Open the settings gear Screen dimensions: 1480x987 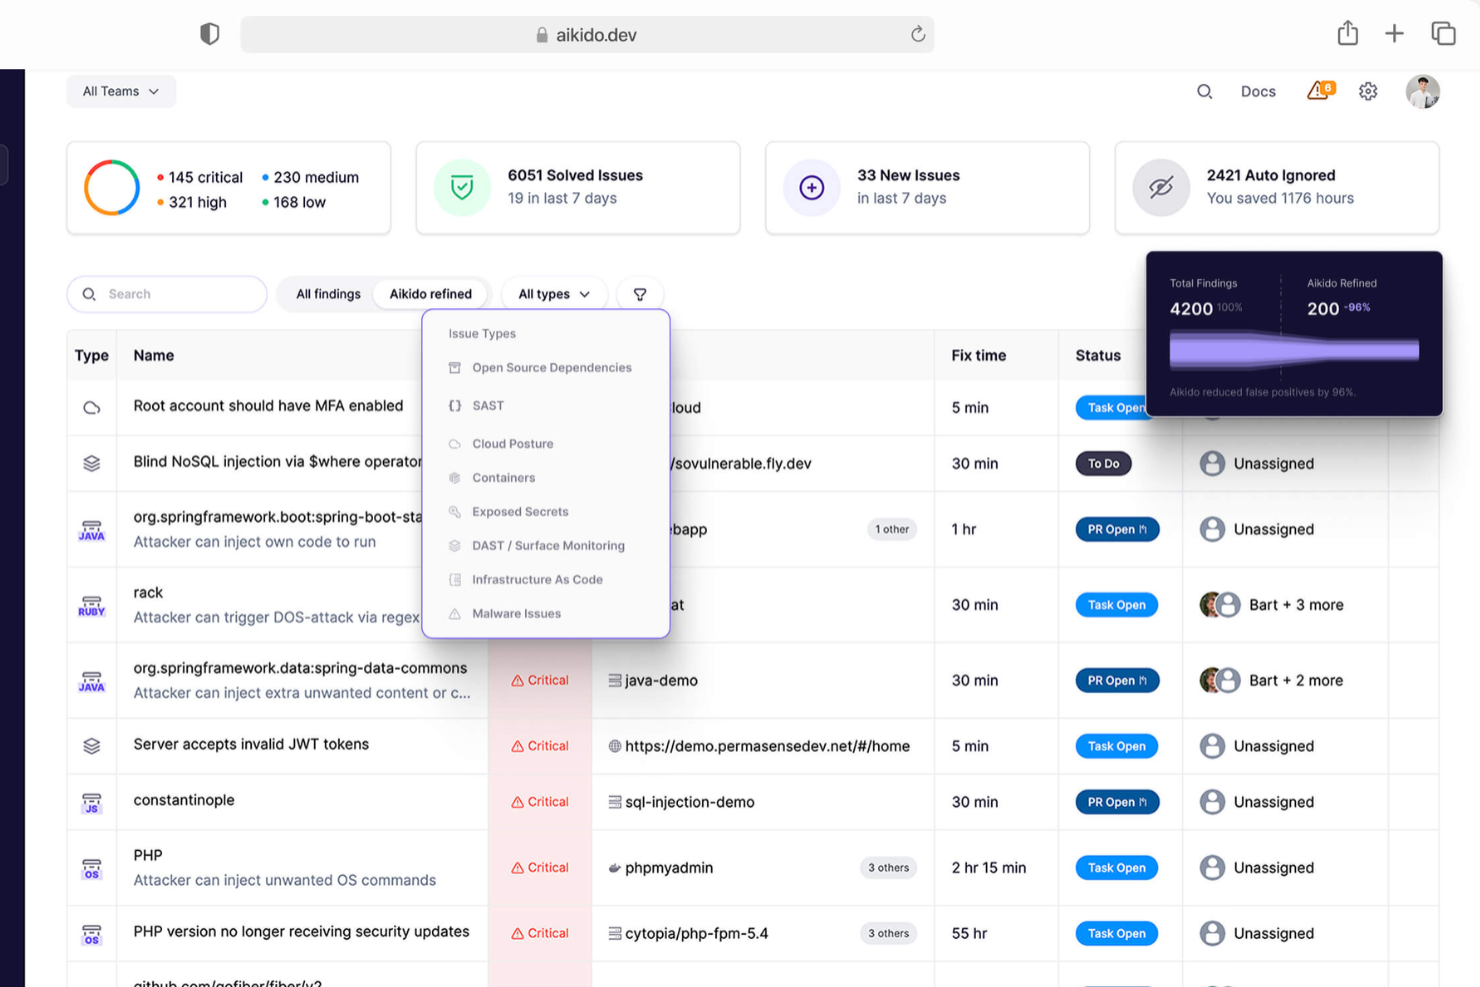[x=1367, y=91]
